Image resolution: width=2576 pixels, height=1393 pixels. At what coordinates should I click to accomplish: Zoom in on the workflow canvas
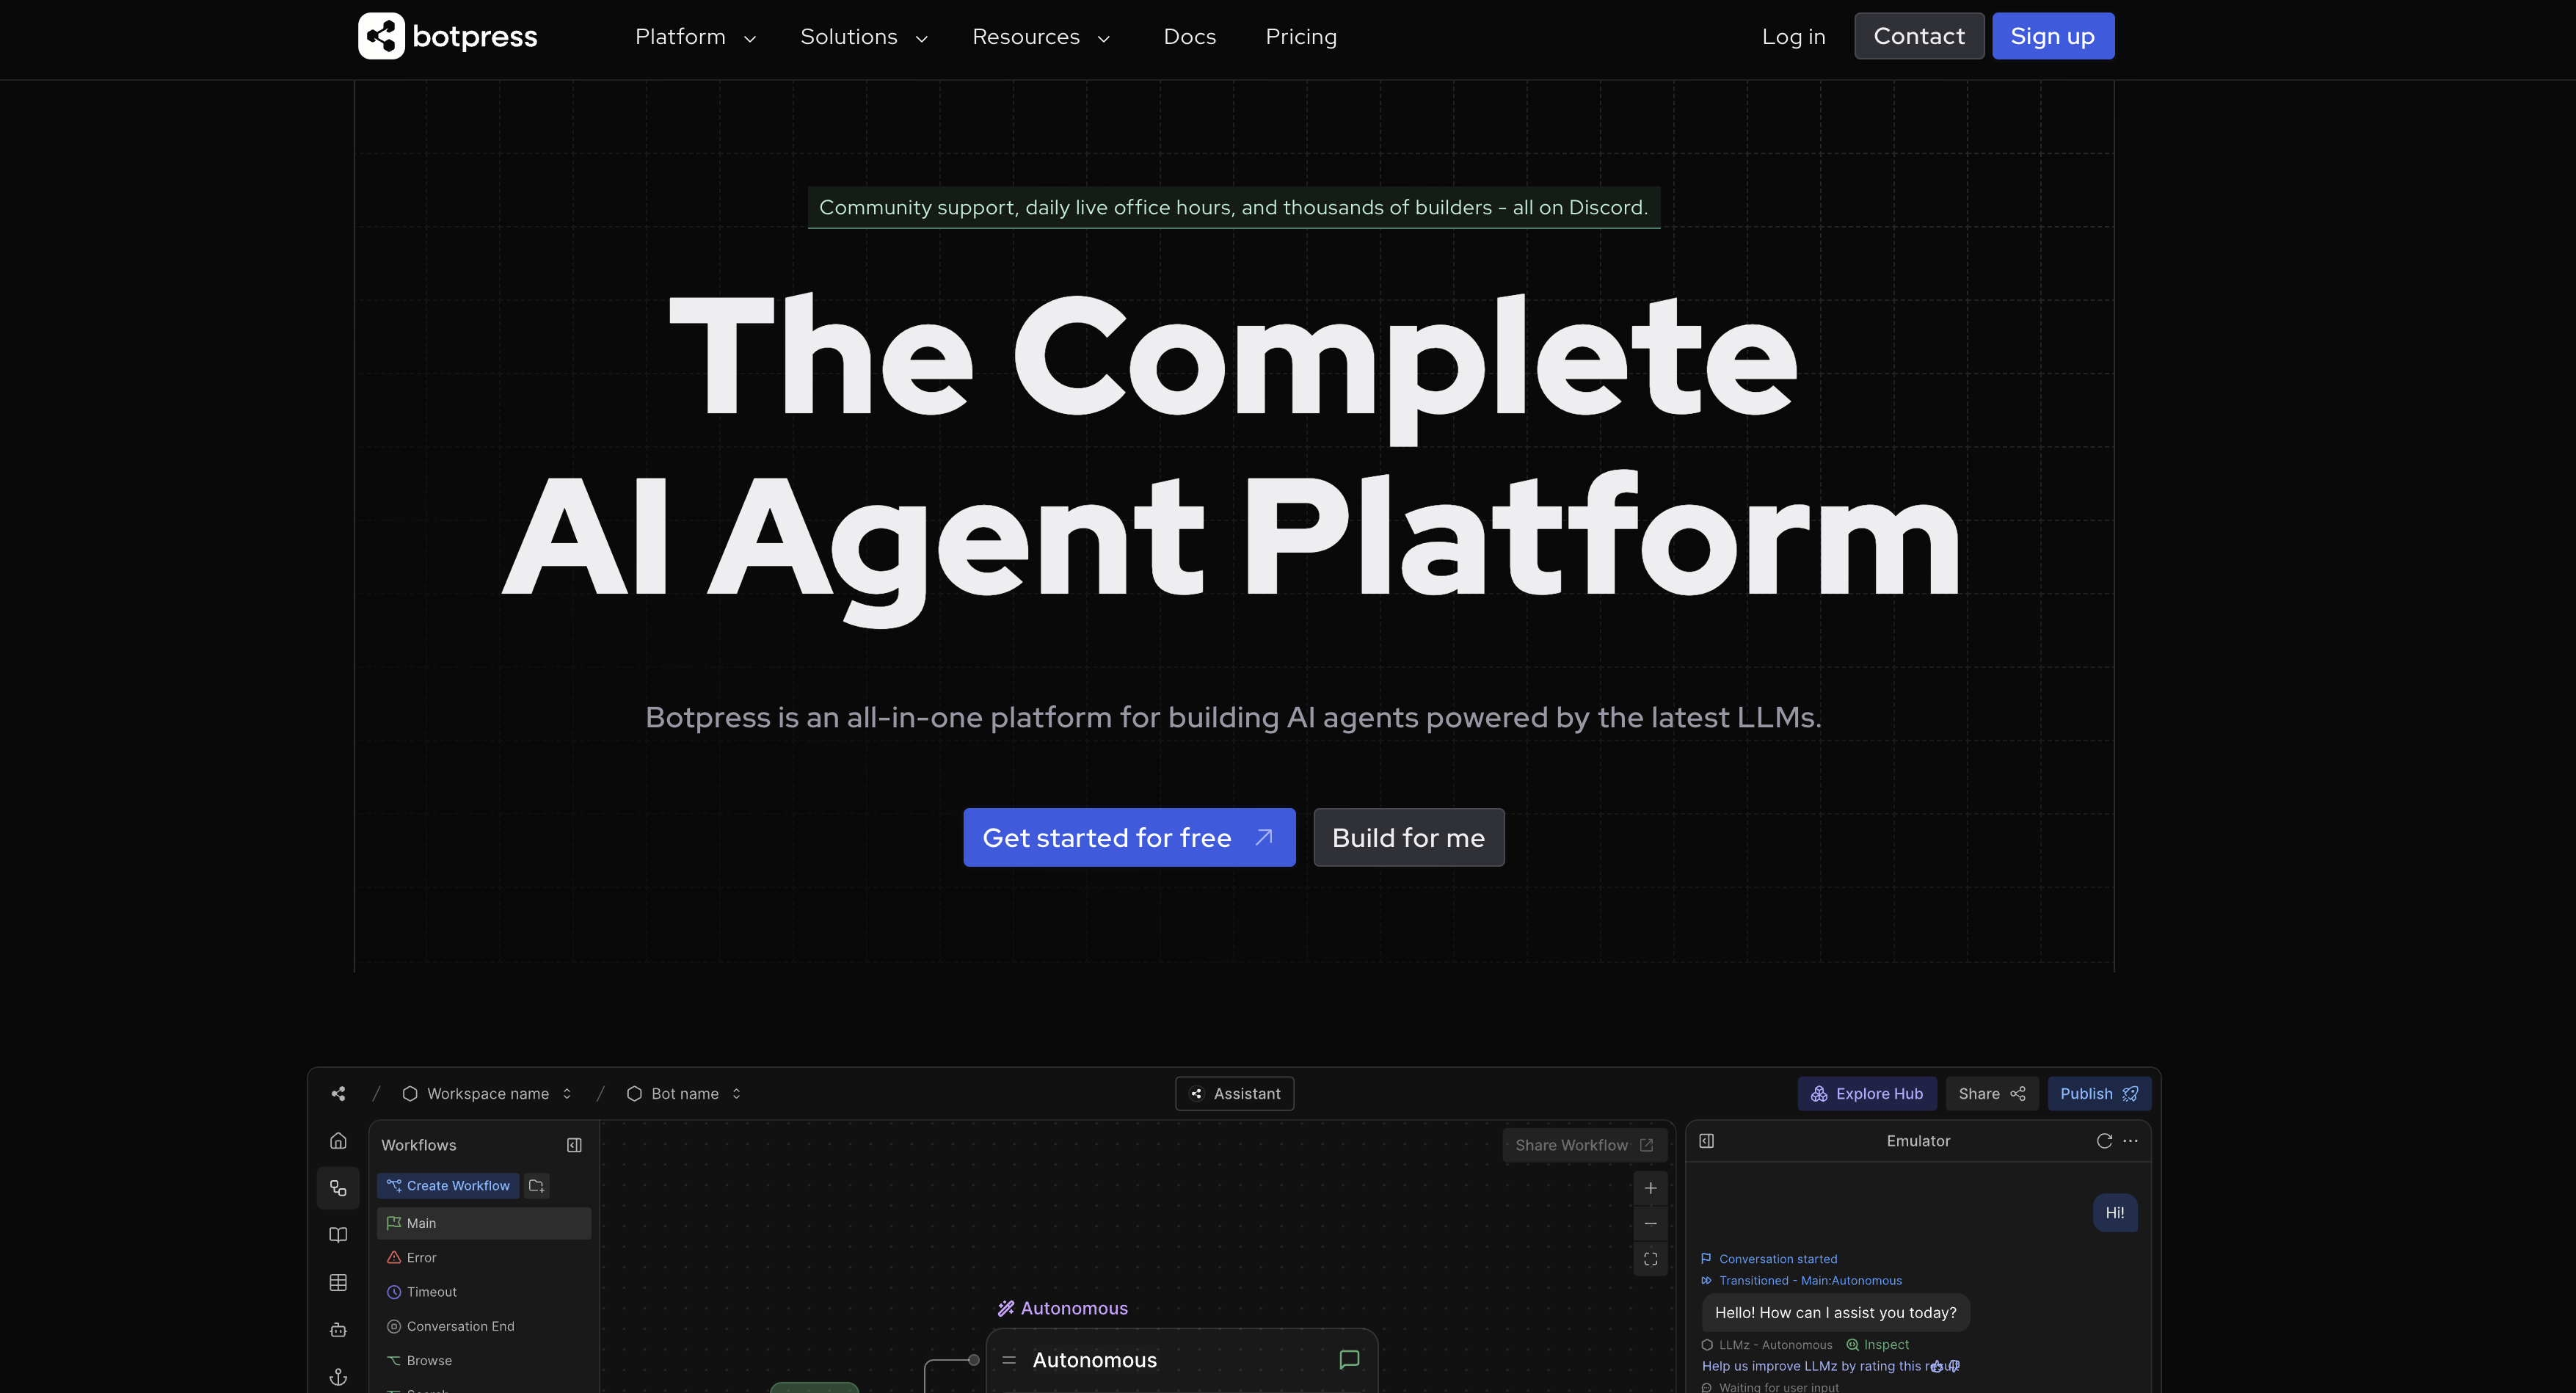1651,1188
